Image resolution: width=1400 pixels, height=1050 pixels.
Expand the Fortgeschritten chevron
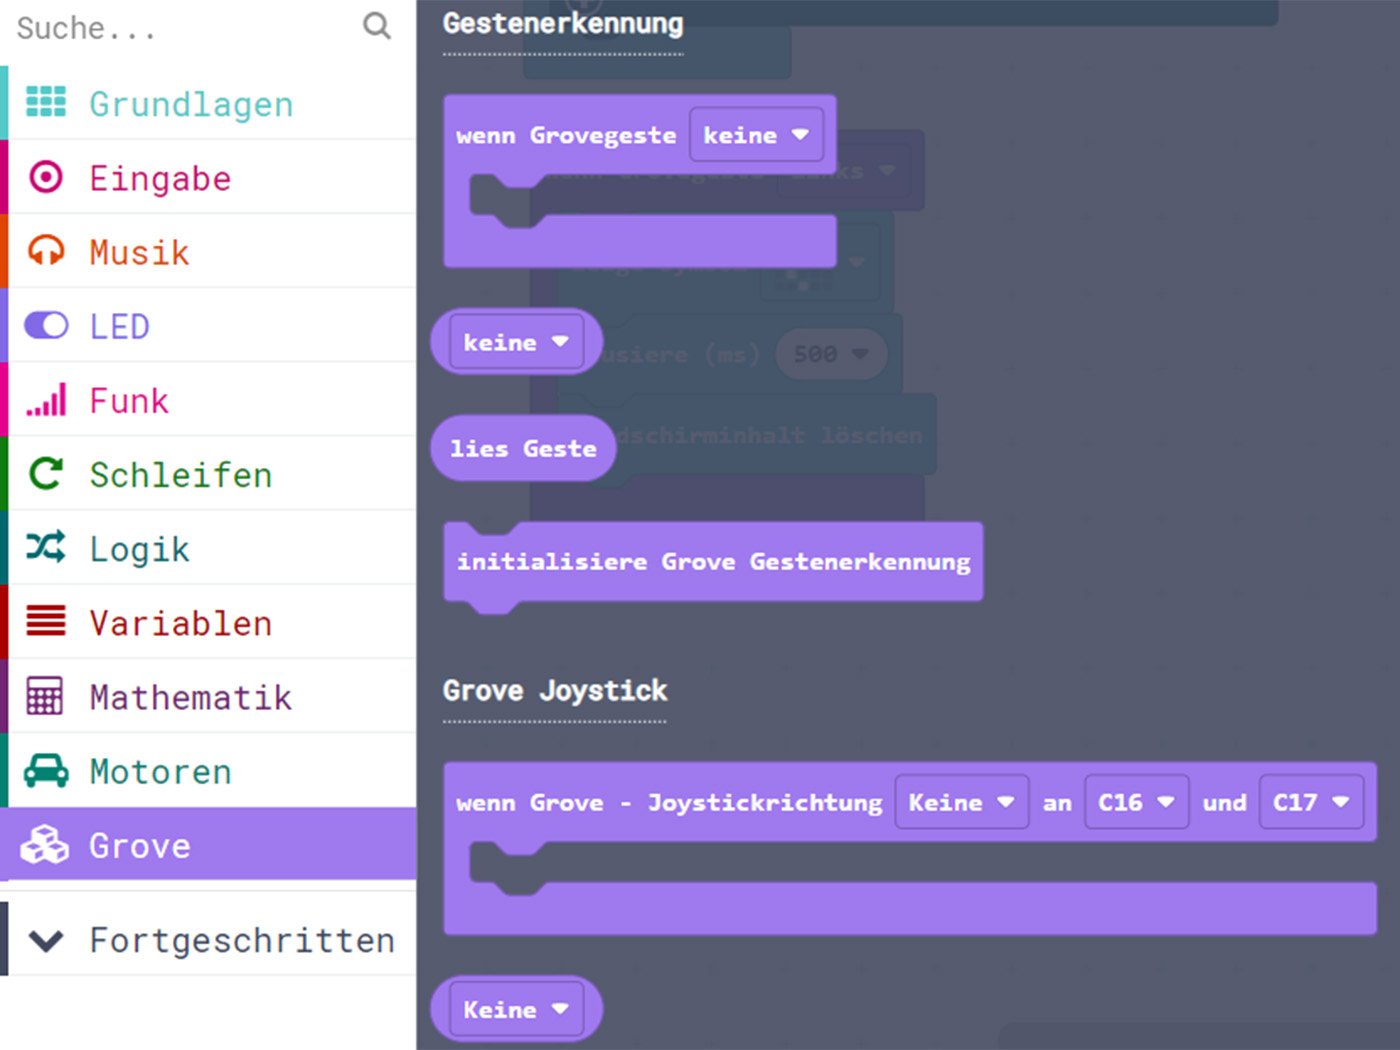coord(46,940)
